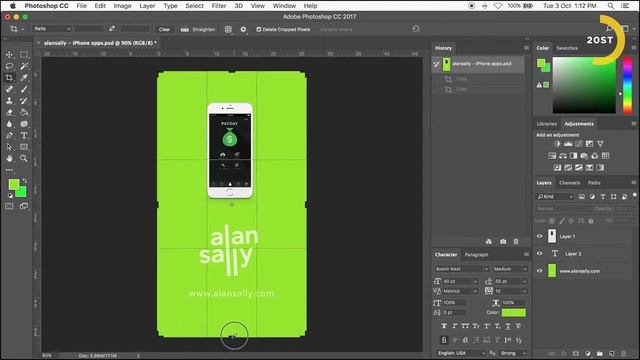This screenshot has width=640, height=360.
Task: Click the Character text color swatch
Action: 513,313
